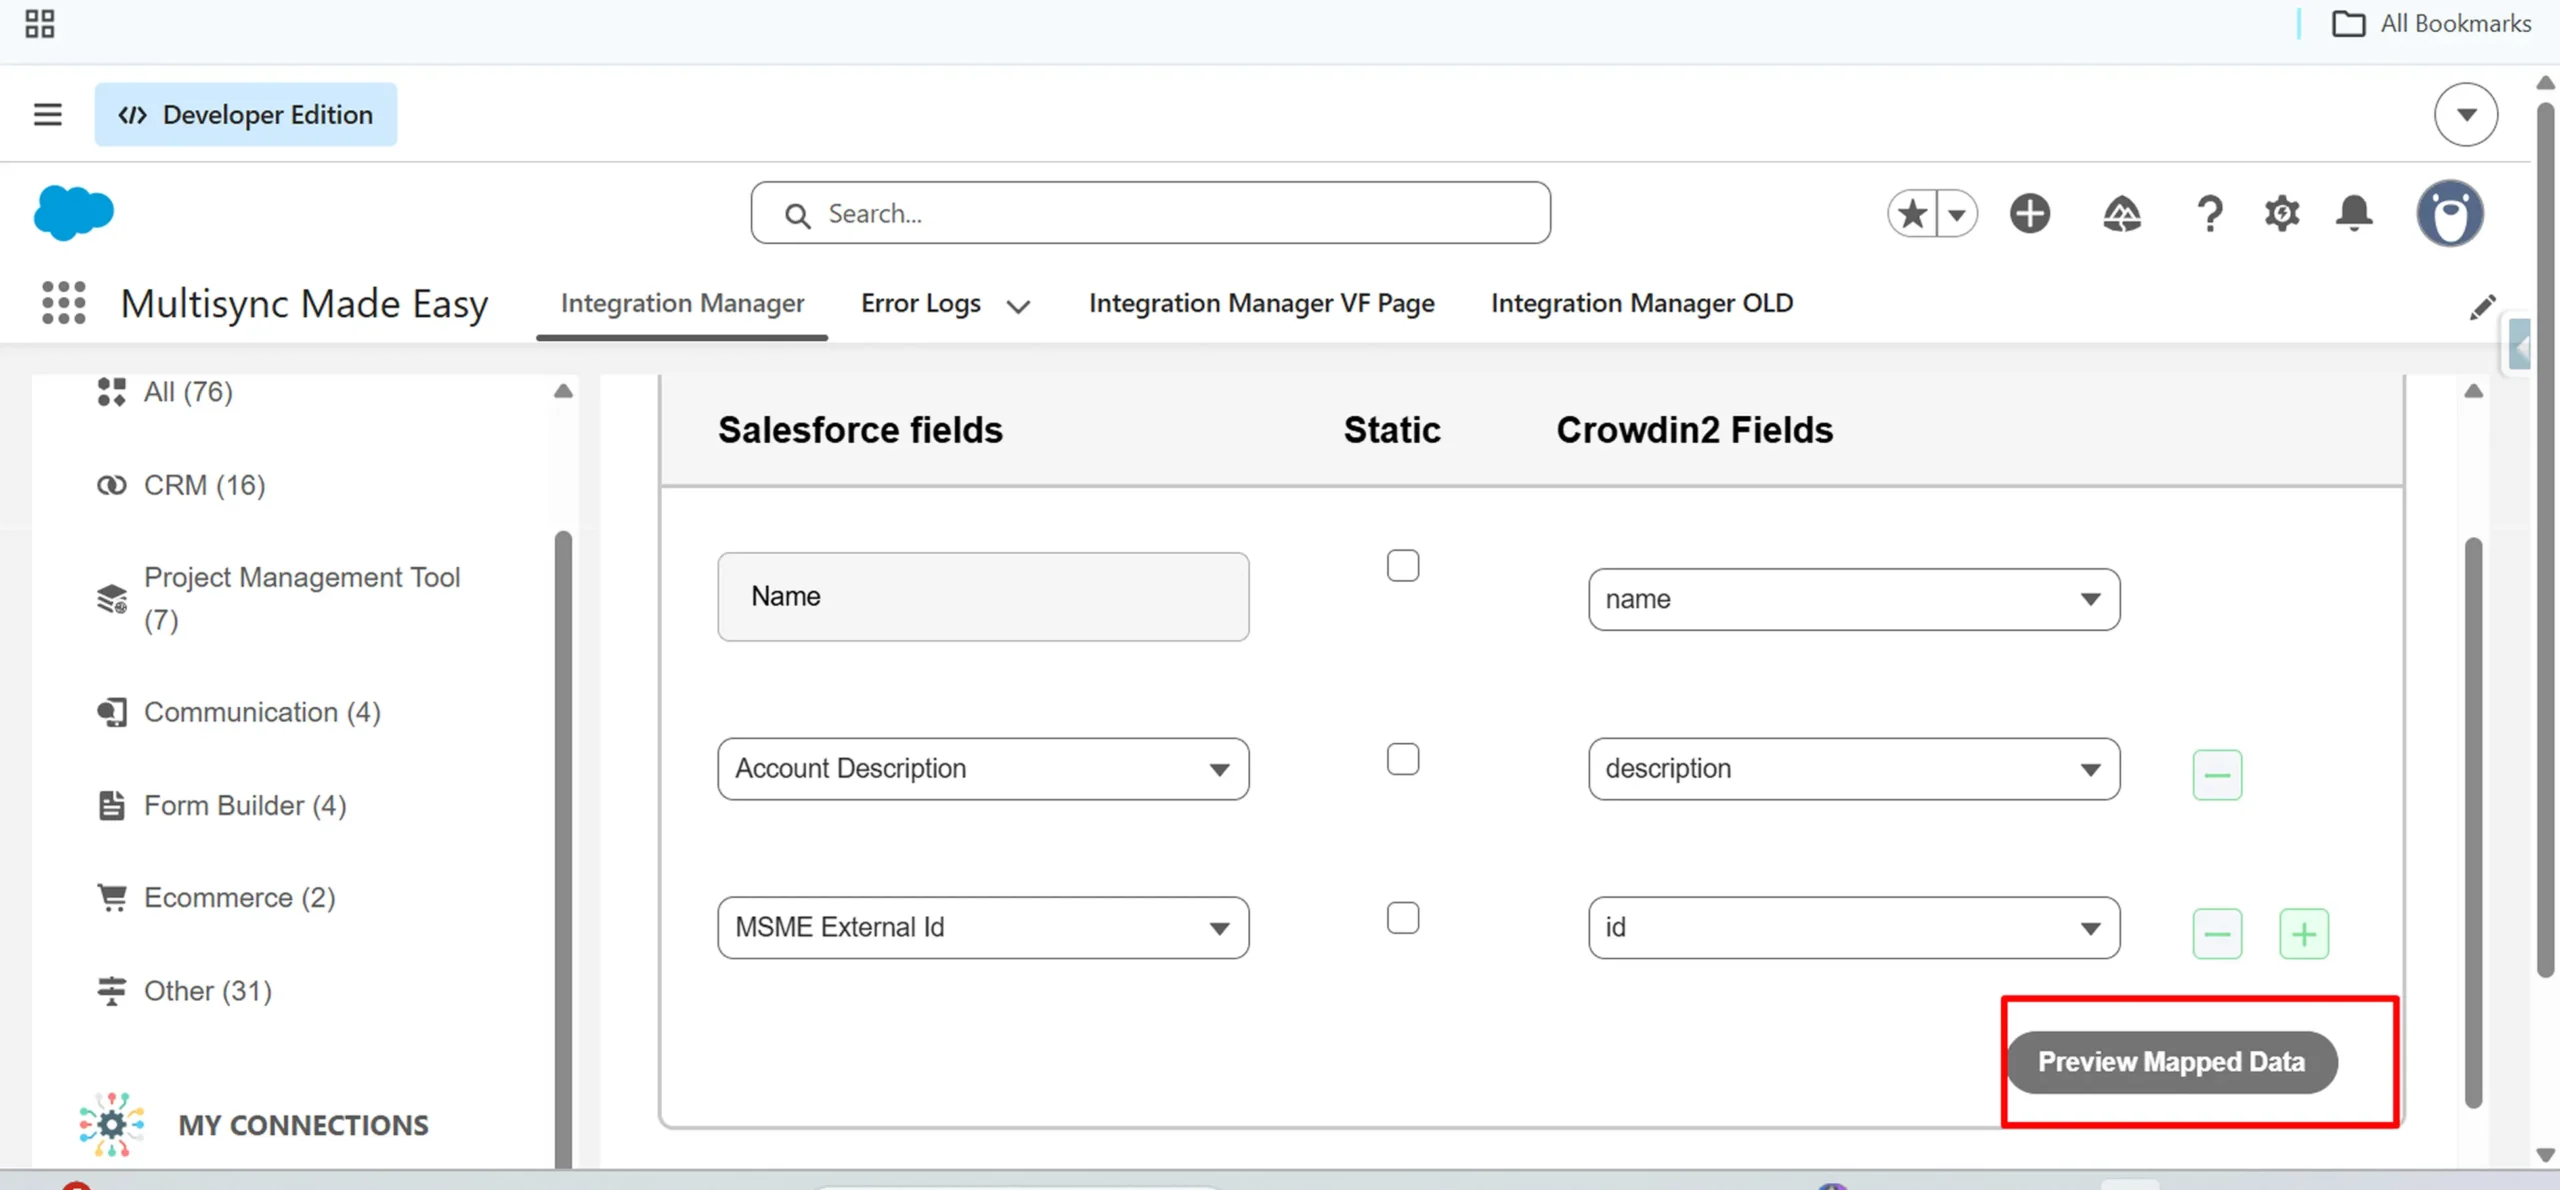Open the Notifications bell
This screenshot has width=2560, height=1190.
coord(2353,213)
